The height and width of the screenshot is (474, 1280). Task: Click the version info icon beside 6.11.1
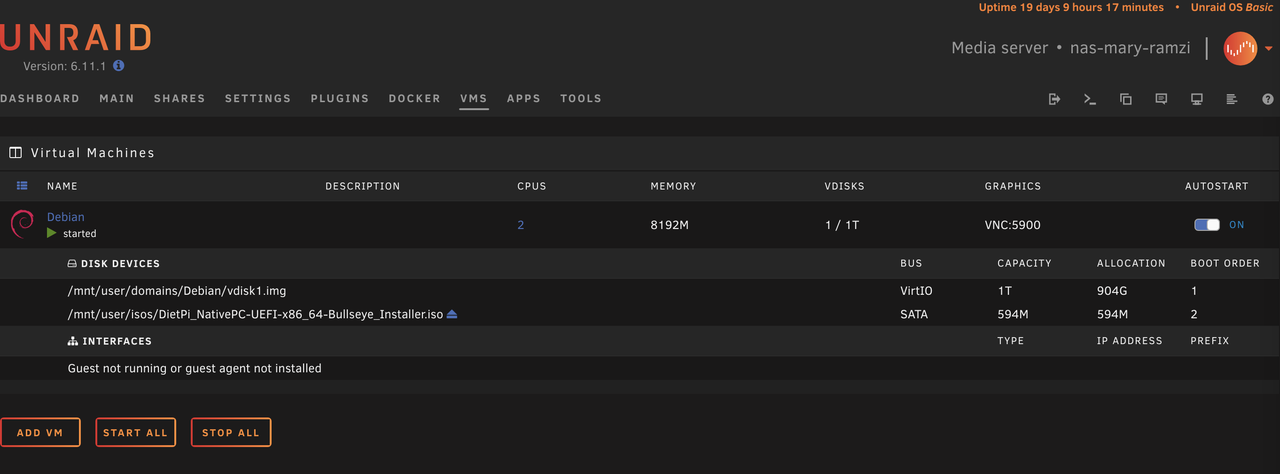pyautogui.click(x=119, y=65)
